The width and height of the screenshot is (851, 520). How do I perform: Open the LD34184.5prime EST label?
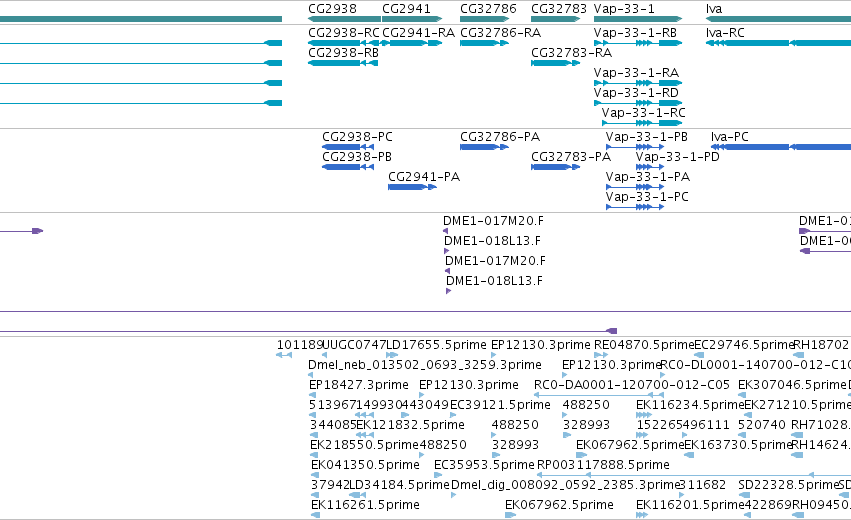click(x=399, y=485)
